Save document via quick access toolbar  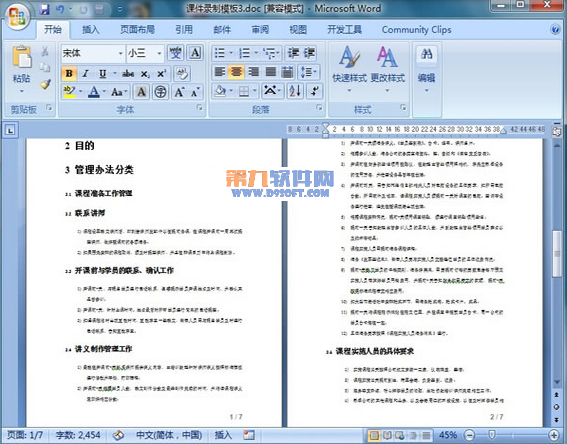(x=44, y=9)
